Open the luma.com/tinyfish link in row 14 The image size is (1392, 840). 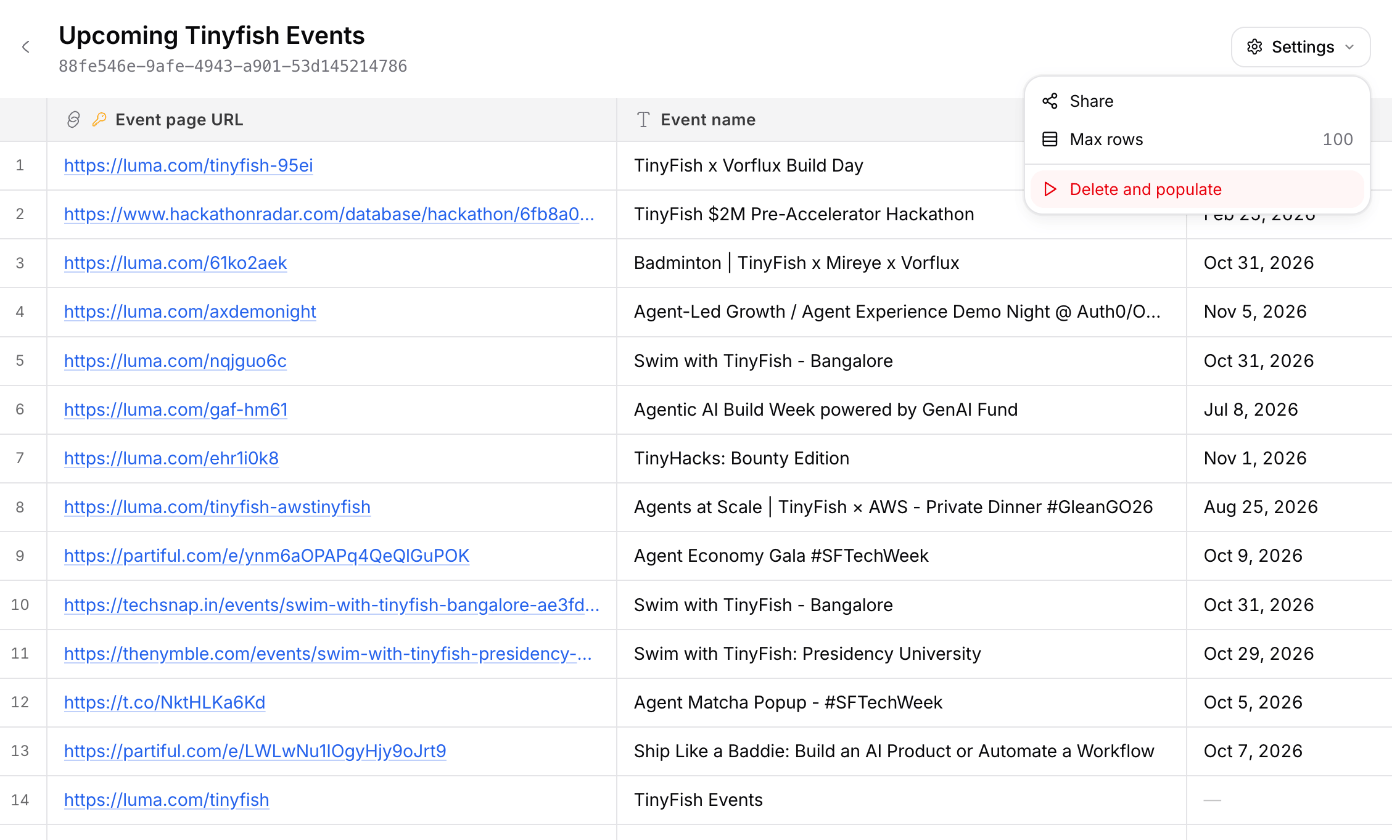(x=166, y=800)
